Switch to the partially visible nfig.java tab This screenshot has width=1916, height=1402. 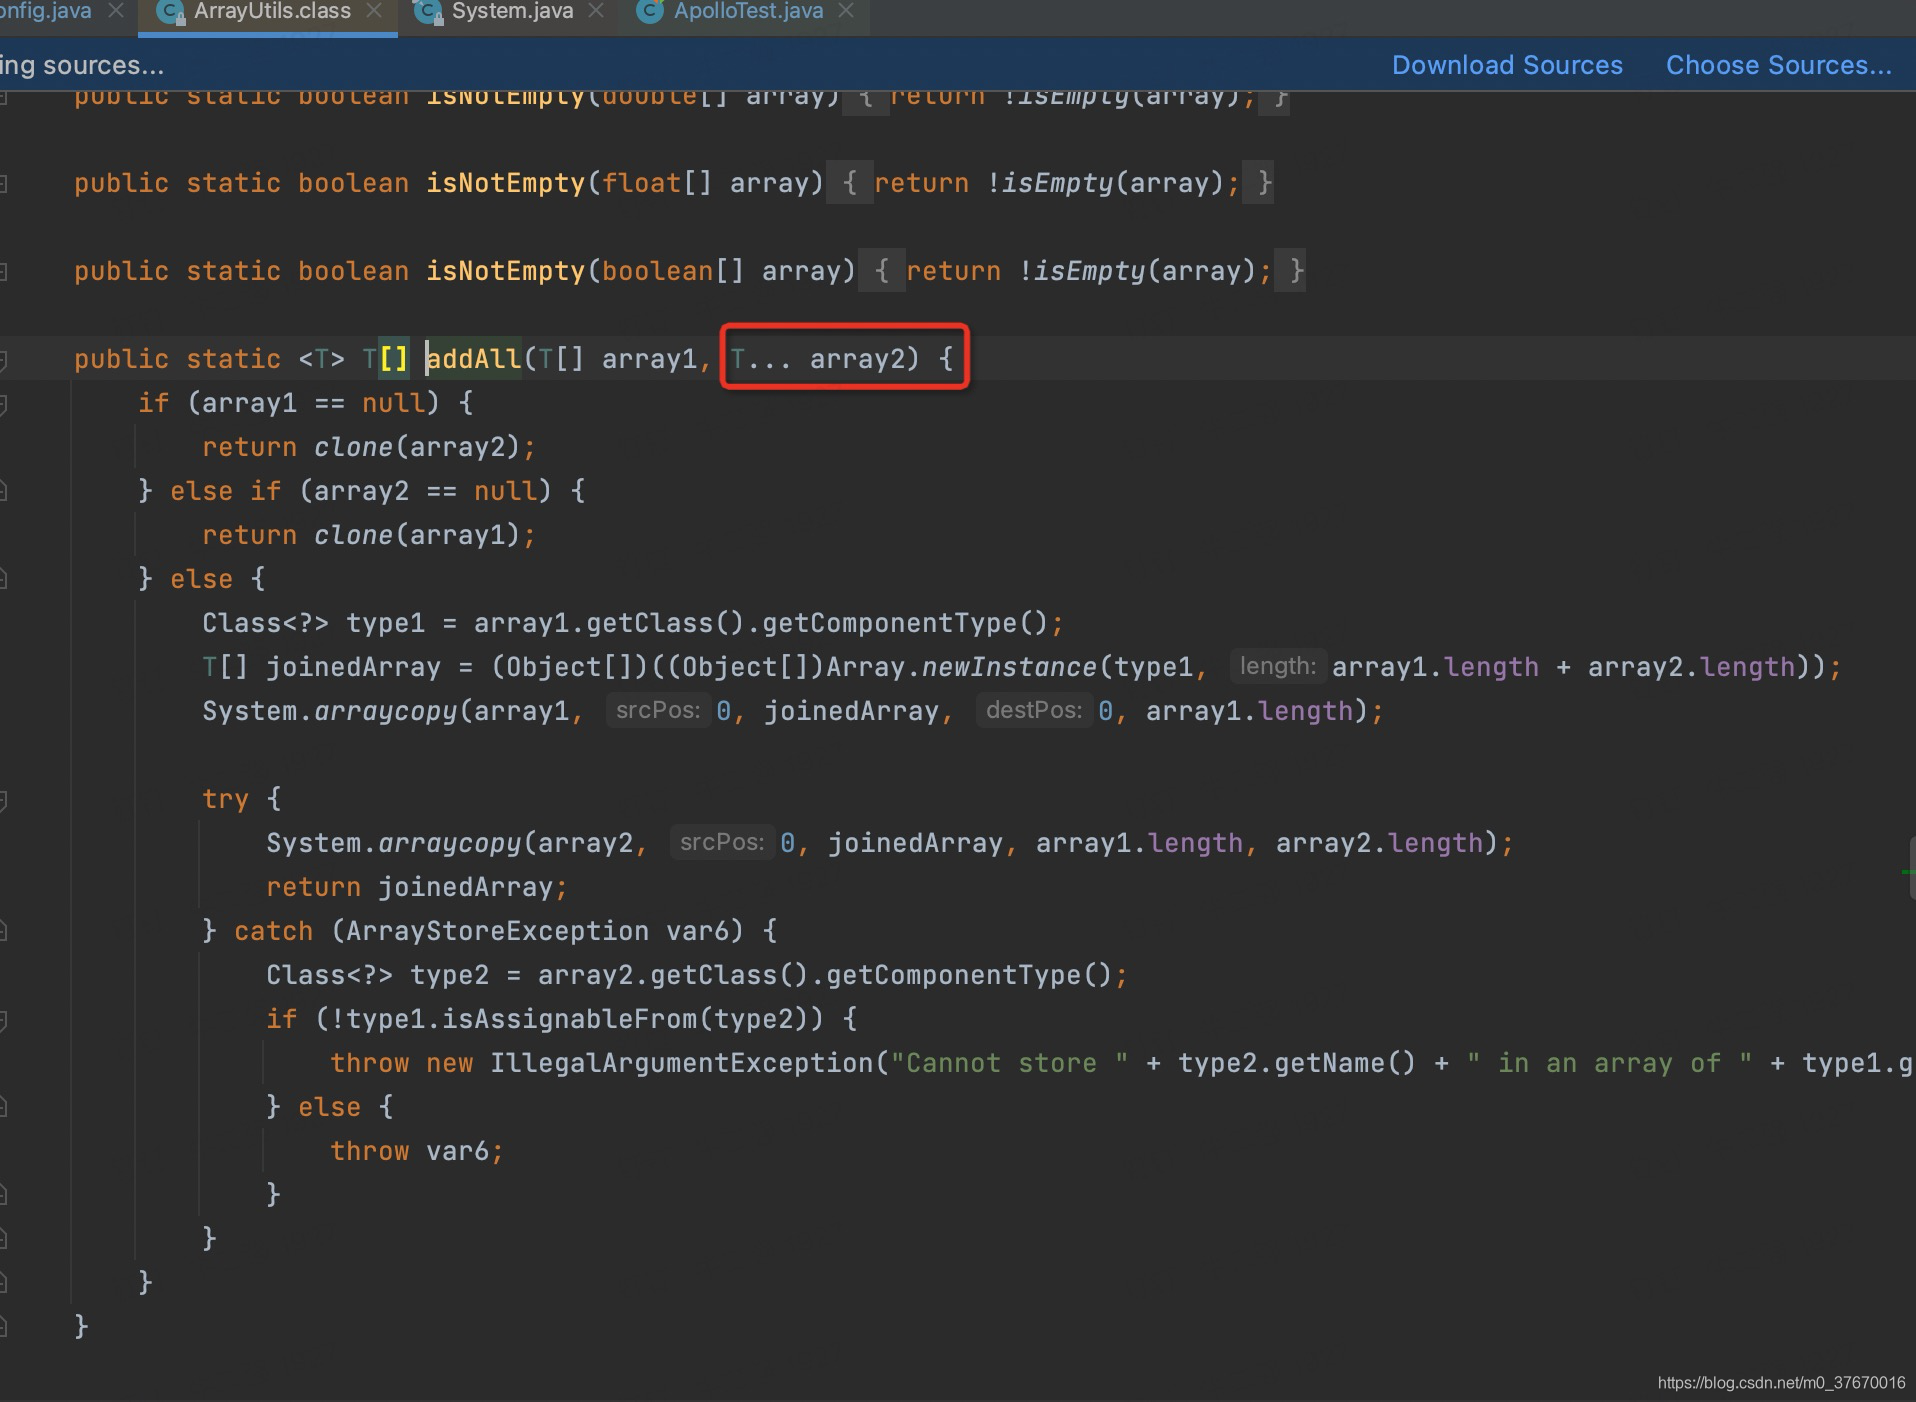45,12
